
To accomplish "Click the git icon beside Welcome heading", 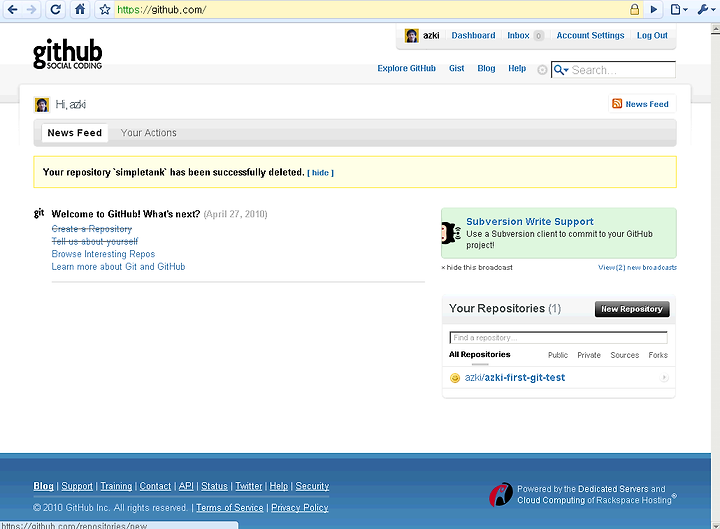I will (x=39, y=213).
